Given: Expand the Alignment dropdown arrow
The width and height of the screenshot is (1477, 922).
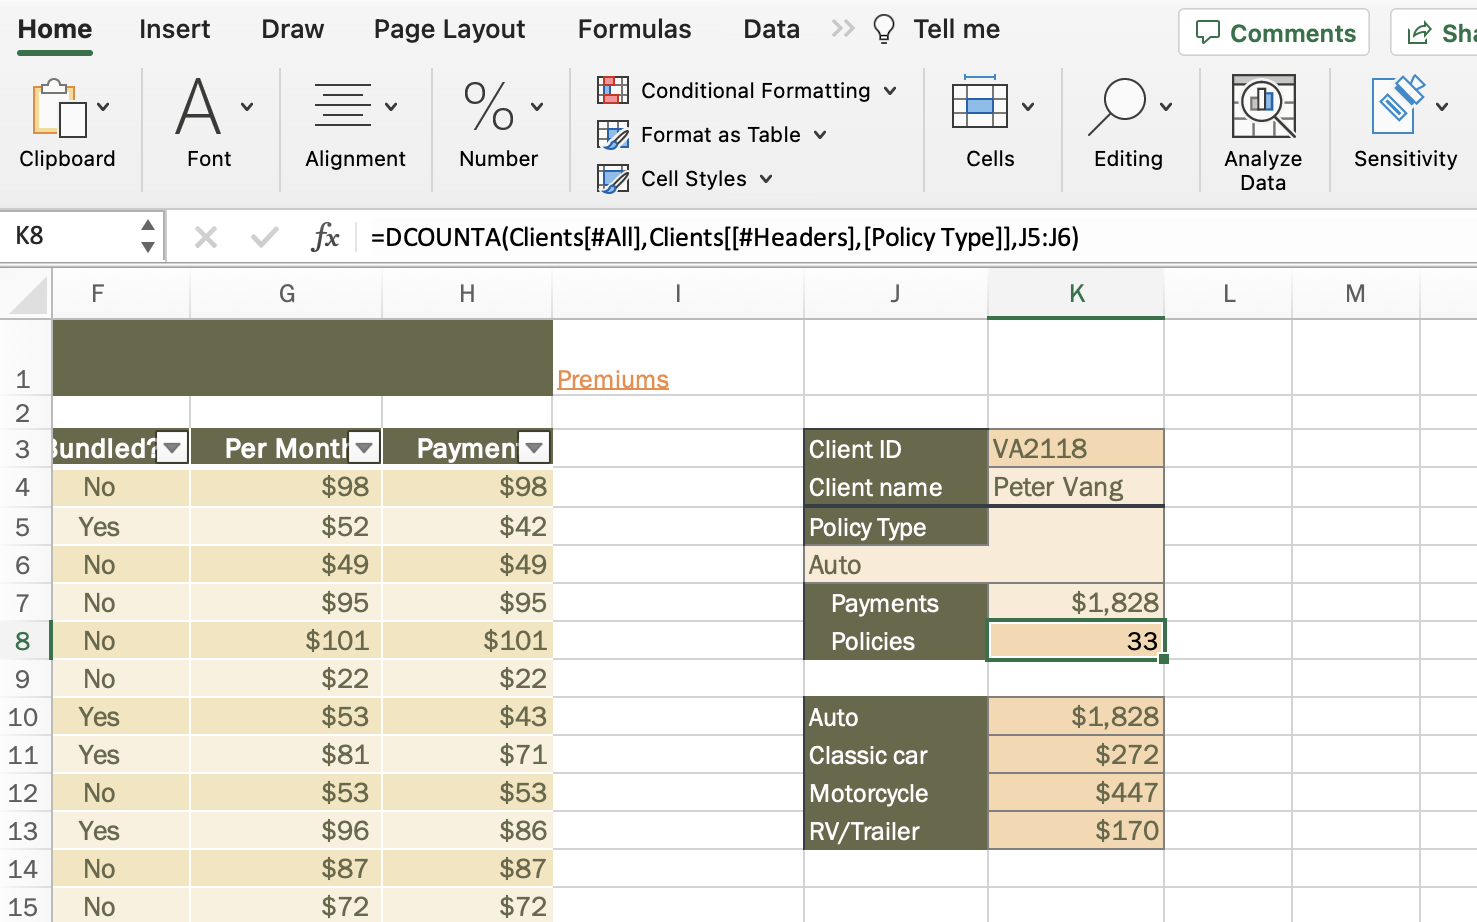Looking at the screenshot, I should click(391, 107).
